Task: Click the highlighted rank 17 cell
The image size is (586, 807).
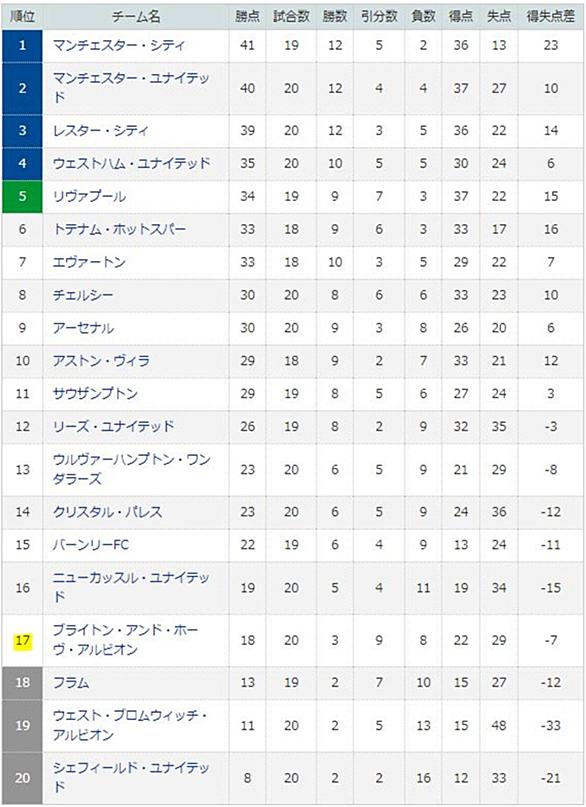Action: [22, 640]
